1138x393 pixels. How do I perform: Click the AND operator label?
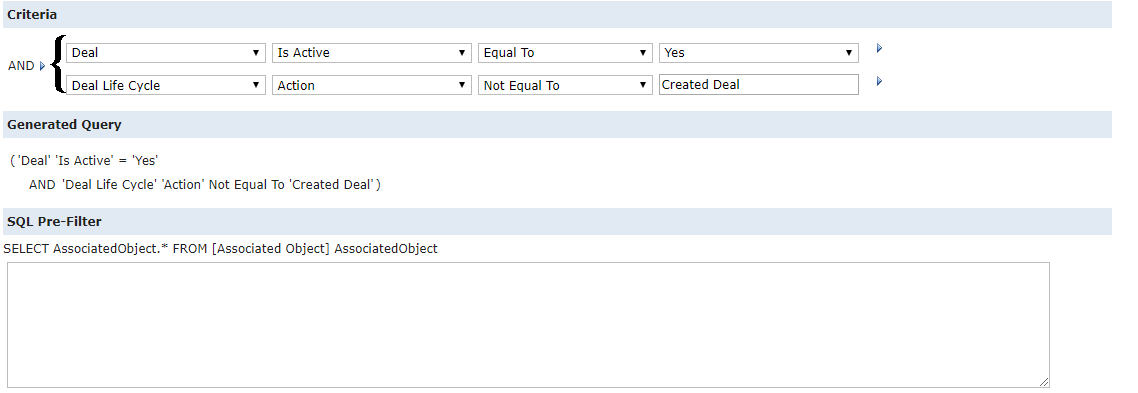(x=21, y=66)
